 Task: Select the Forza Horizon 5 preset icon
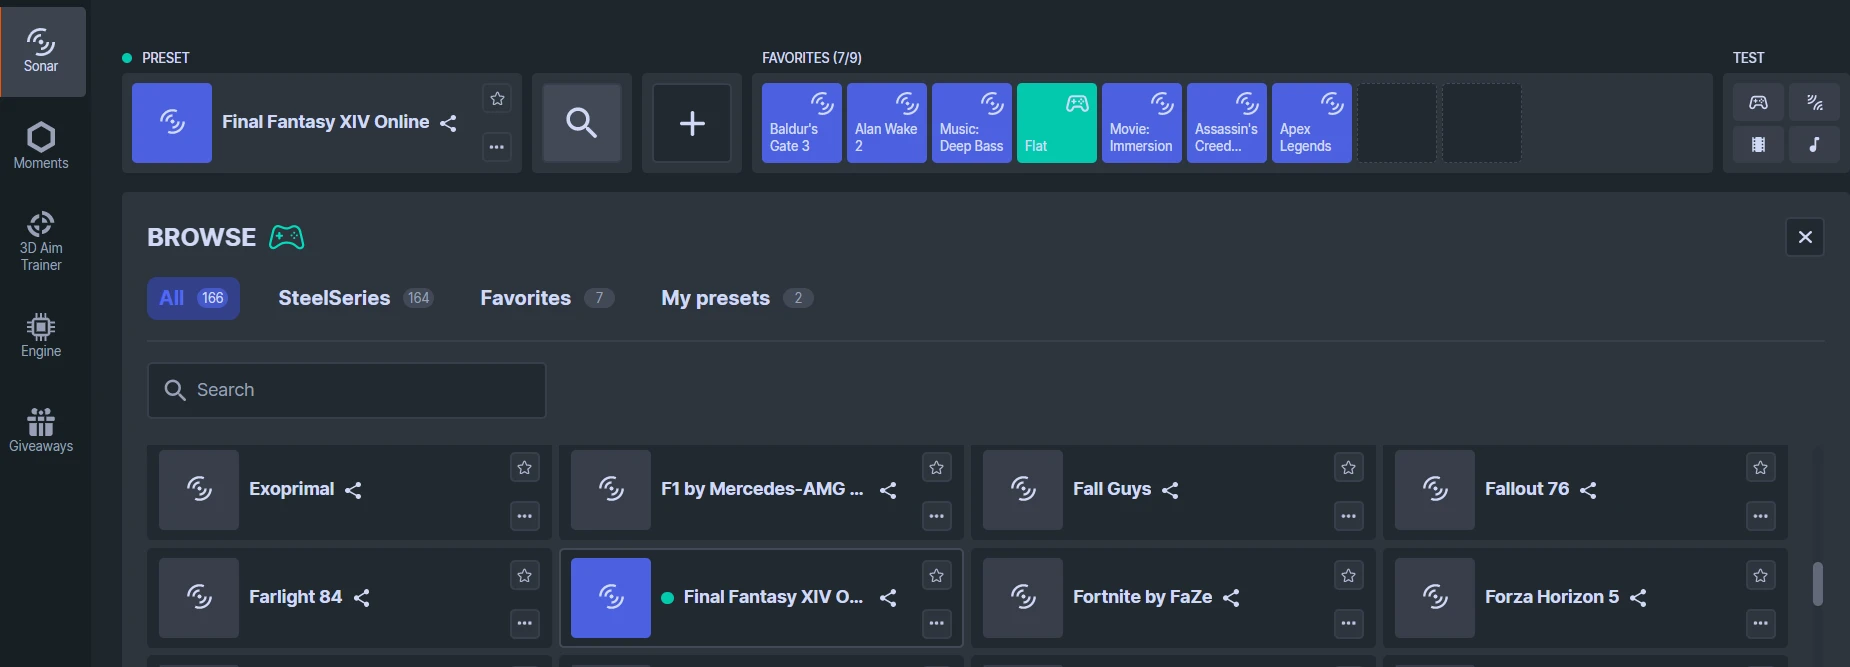coord(1435,598)
